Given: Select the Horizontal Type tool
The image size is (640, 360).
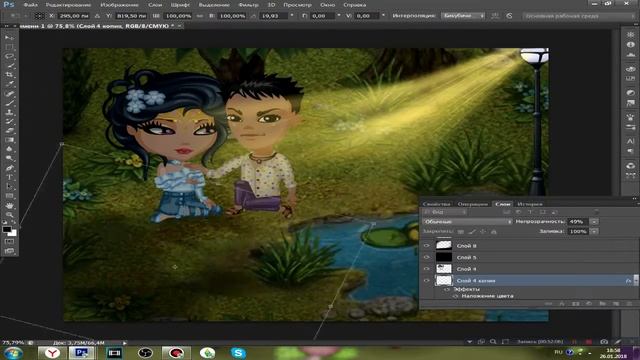Looking at the screenshot, I should [9, 177].
